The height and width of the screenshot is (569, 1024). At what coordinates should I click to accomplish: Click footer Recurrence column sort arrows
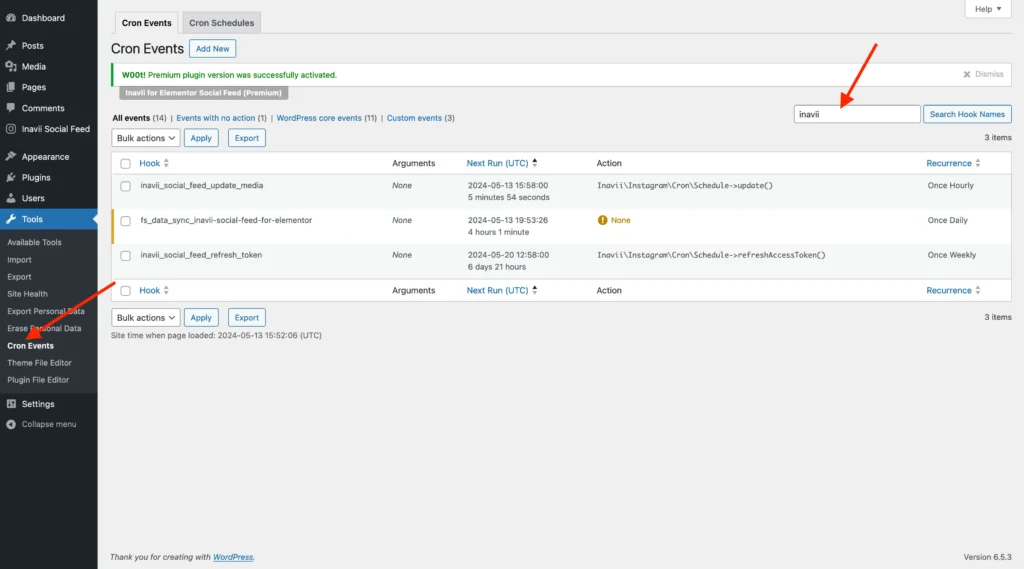tap(978, 290)
